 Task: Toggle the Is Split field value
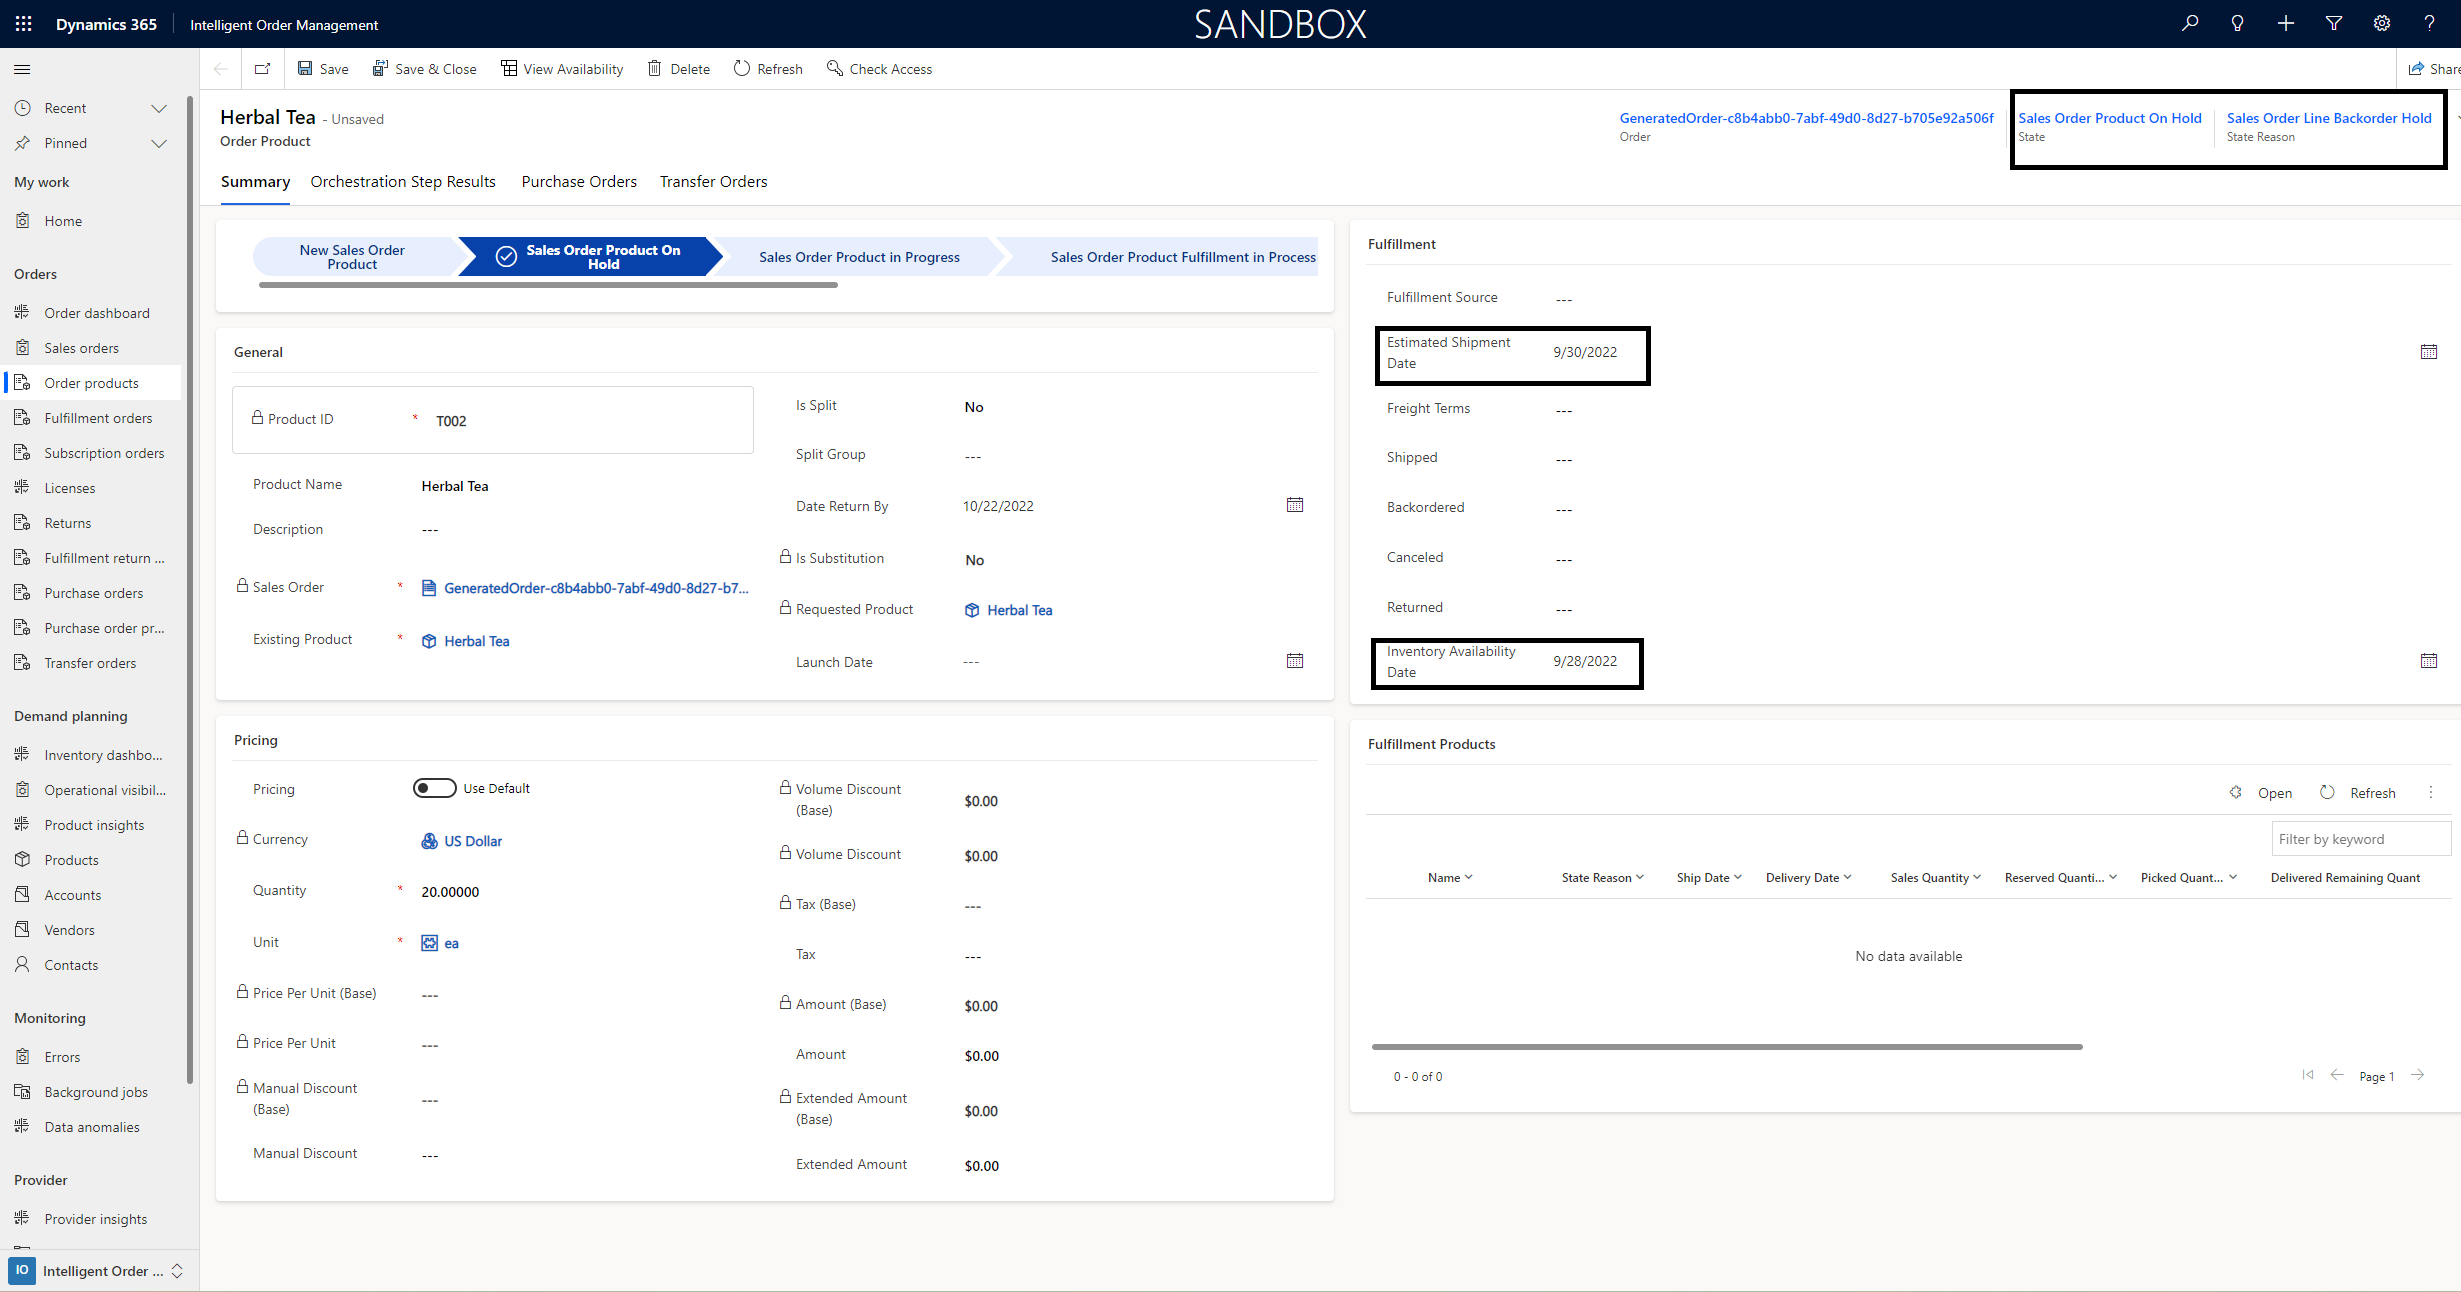point(973,407)
